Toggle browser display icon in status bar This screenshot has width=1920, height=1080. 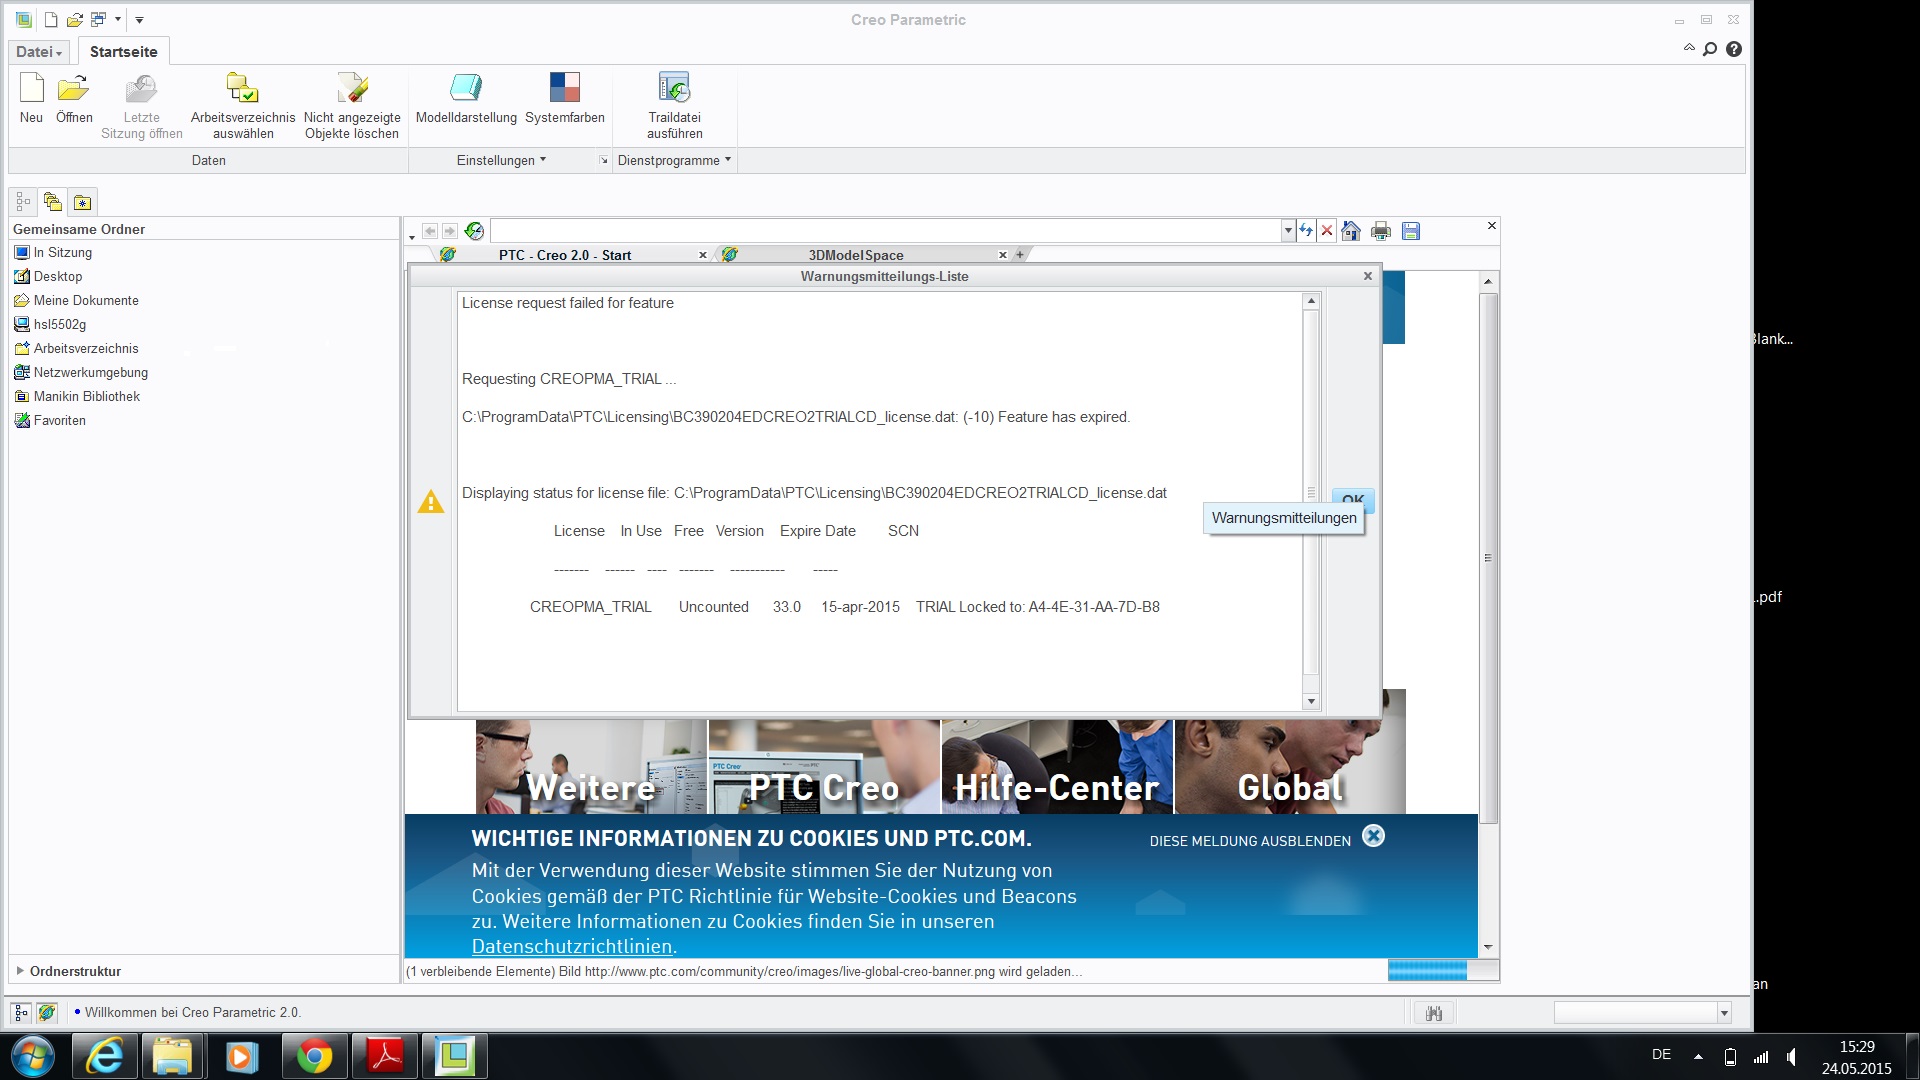click(x=46, y=1013)
